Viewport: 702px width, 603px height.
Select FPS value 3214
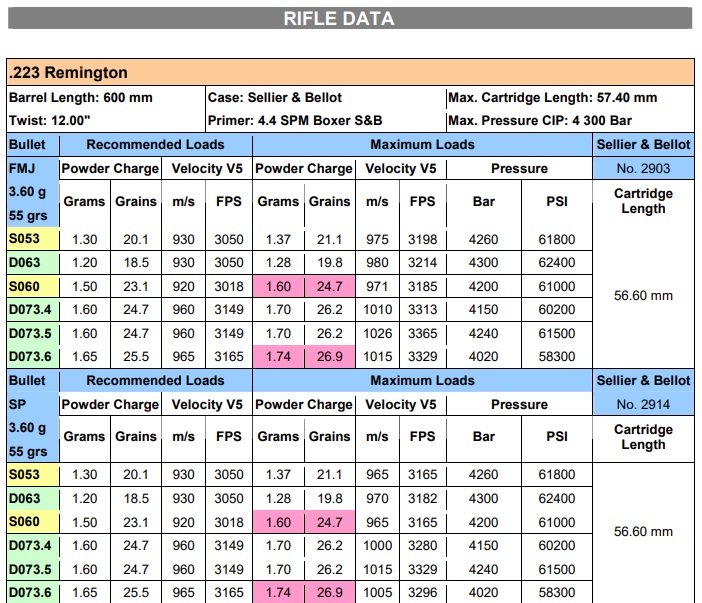pos(422,263)
